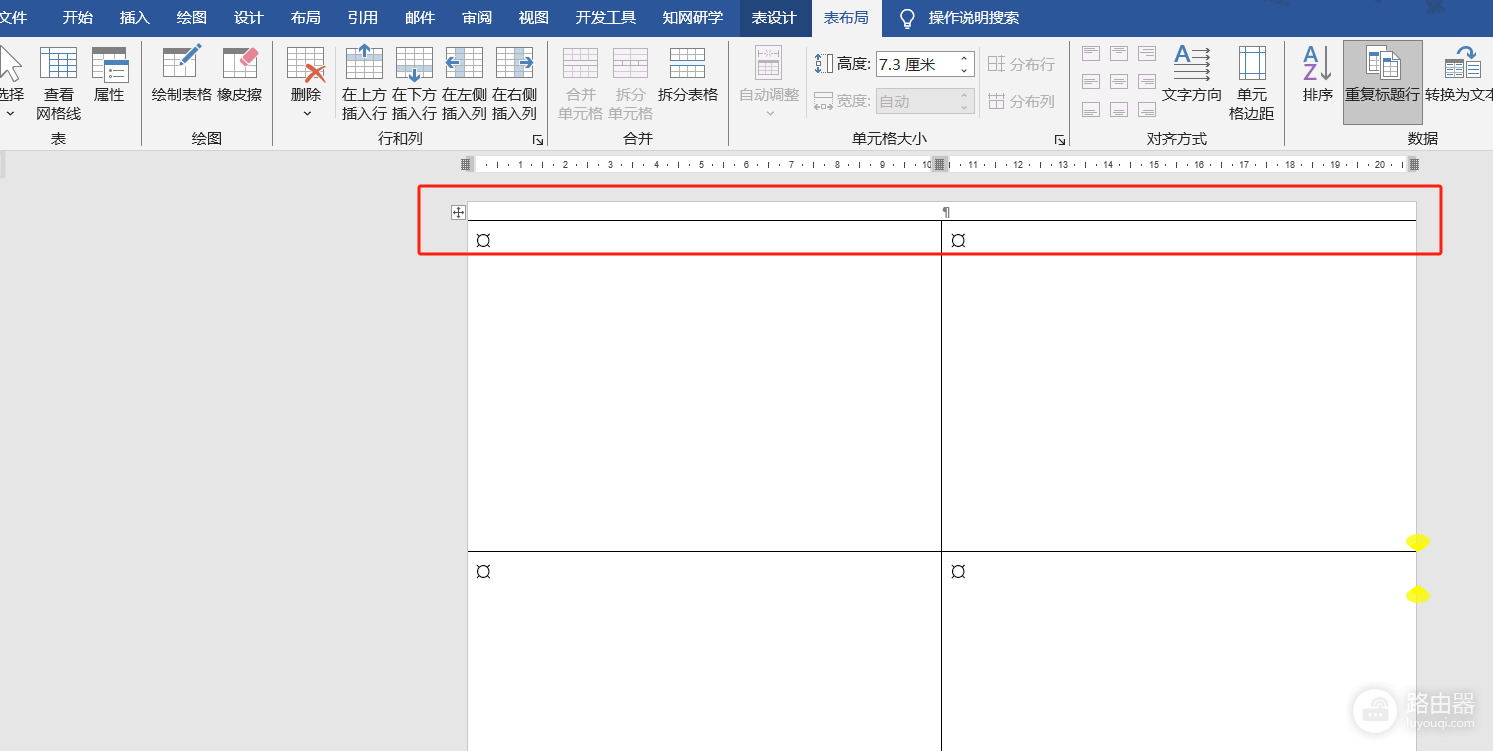The height and width of the screenshot is (751, 1493).
Task: Click the middle column marker on ruler
Action: pyautogui.click(x=940, y=164)
